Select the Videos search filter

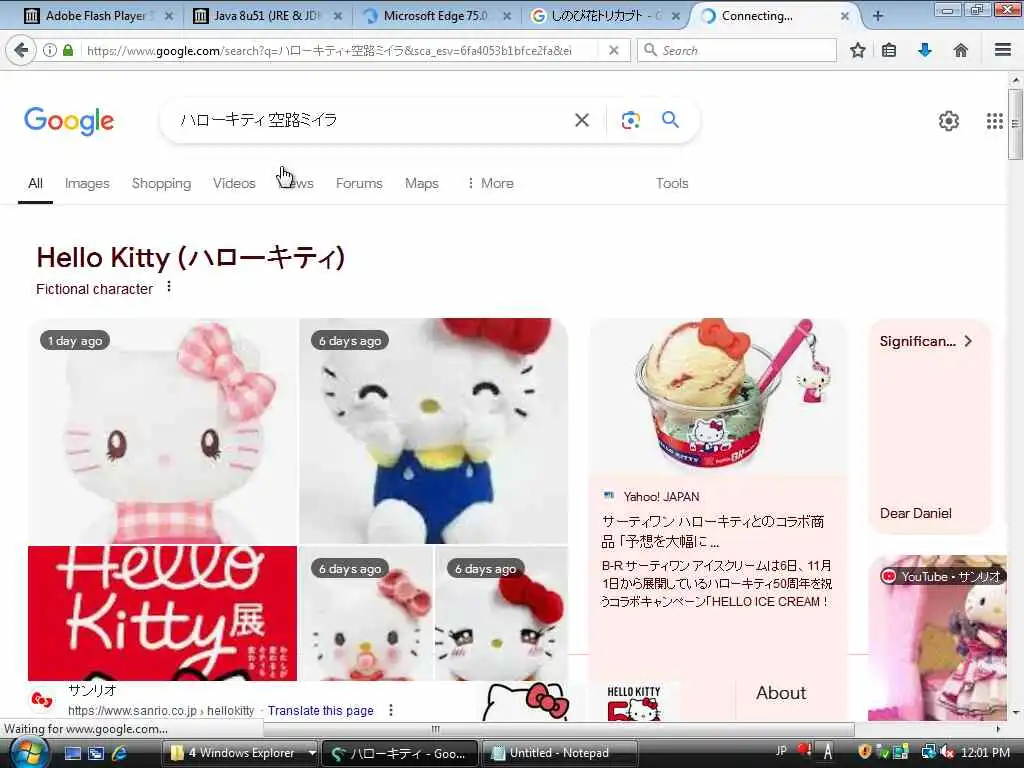pos(234,184)
